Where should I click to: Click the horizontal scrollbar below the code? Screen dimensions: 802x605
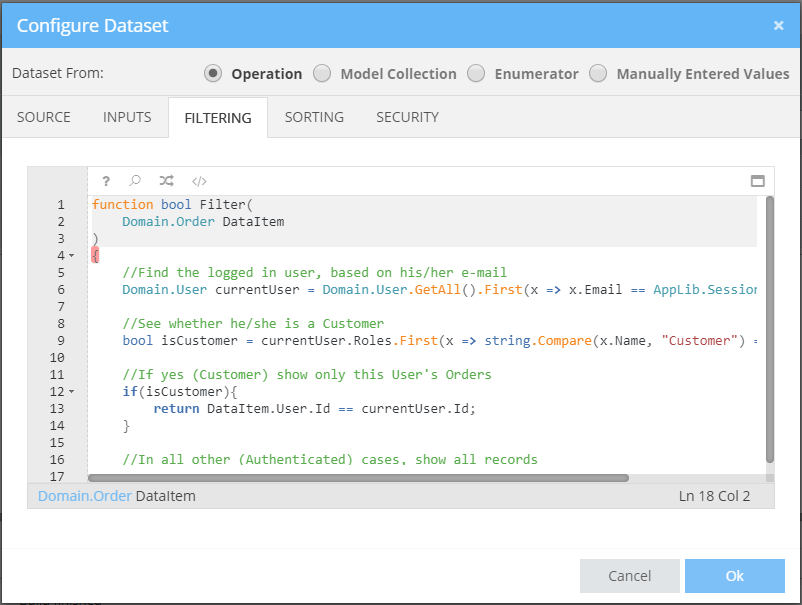(x=400, y=479)
